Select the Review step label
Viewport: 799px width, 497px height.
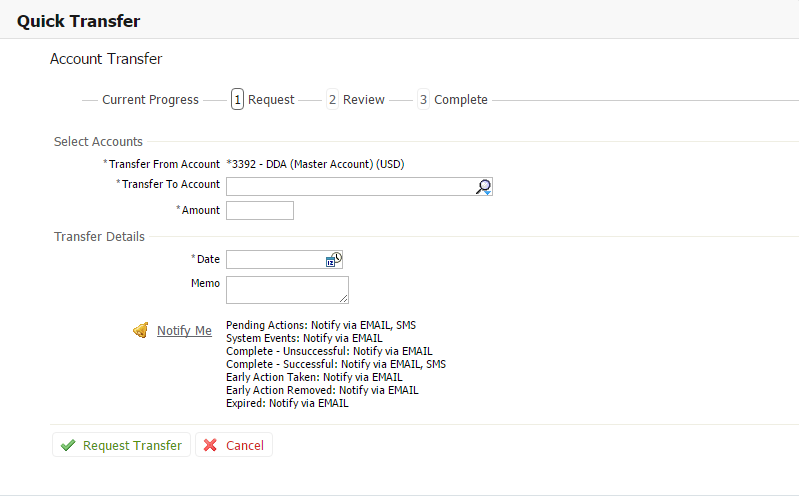tap(363, 100)
